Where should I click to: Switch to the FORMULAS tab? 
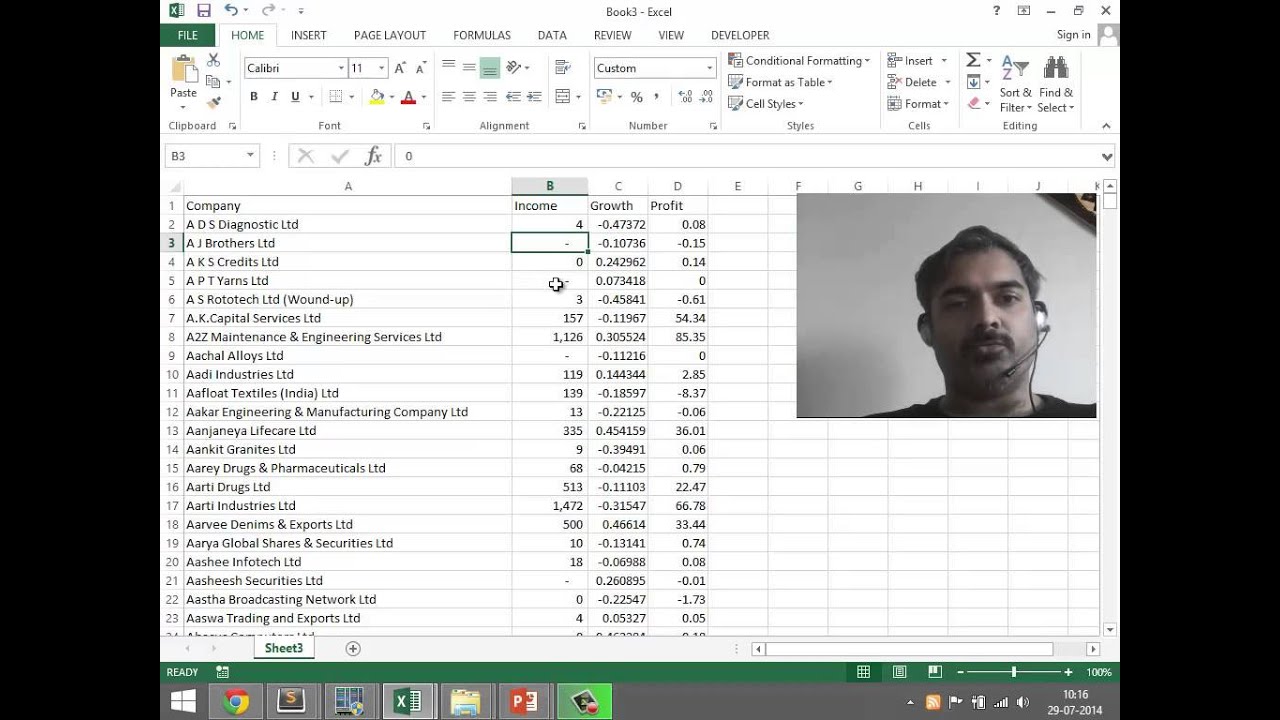tap(482, 35)
